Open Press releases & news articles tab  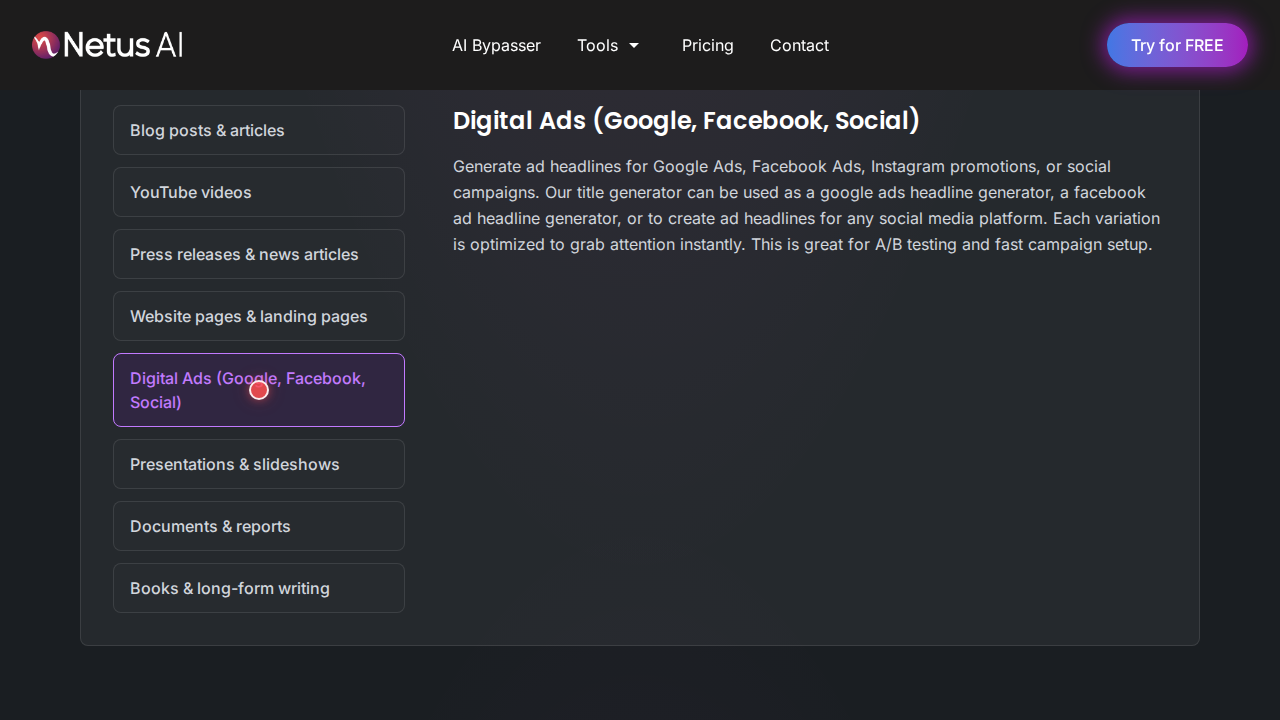(259, 254)
